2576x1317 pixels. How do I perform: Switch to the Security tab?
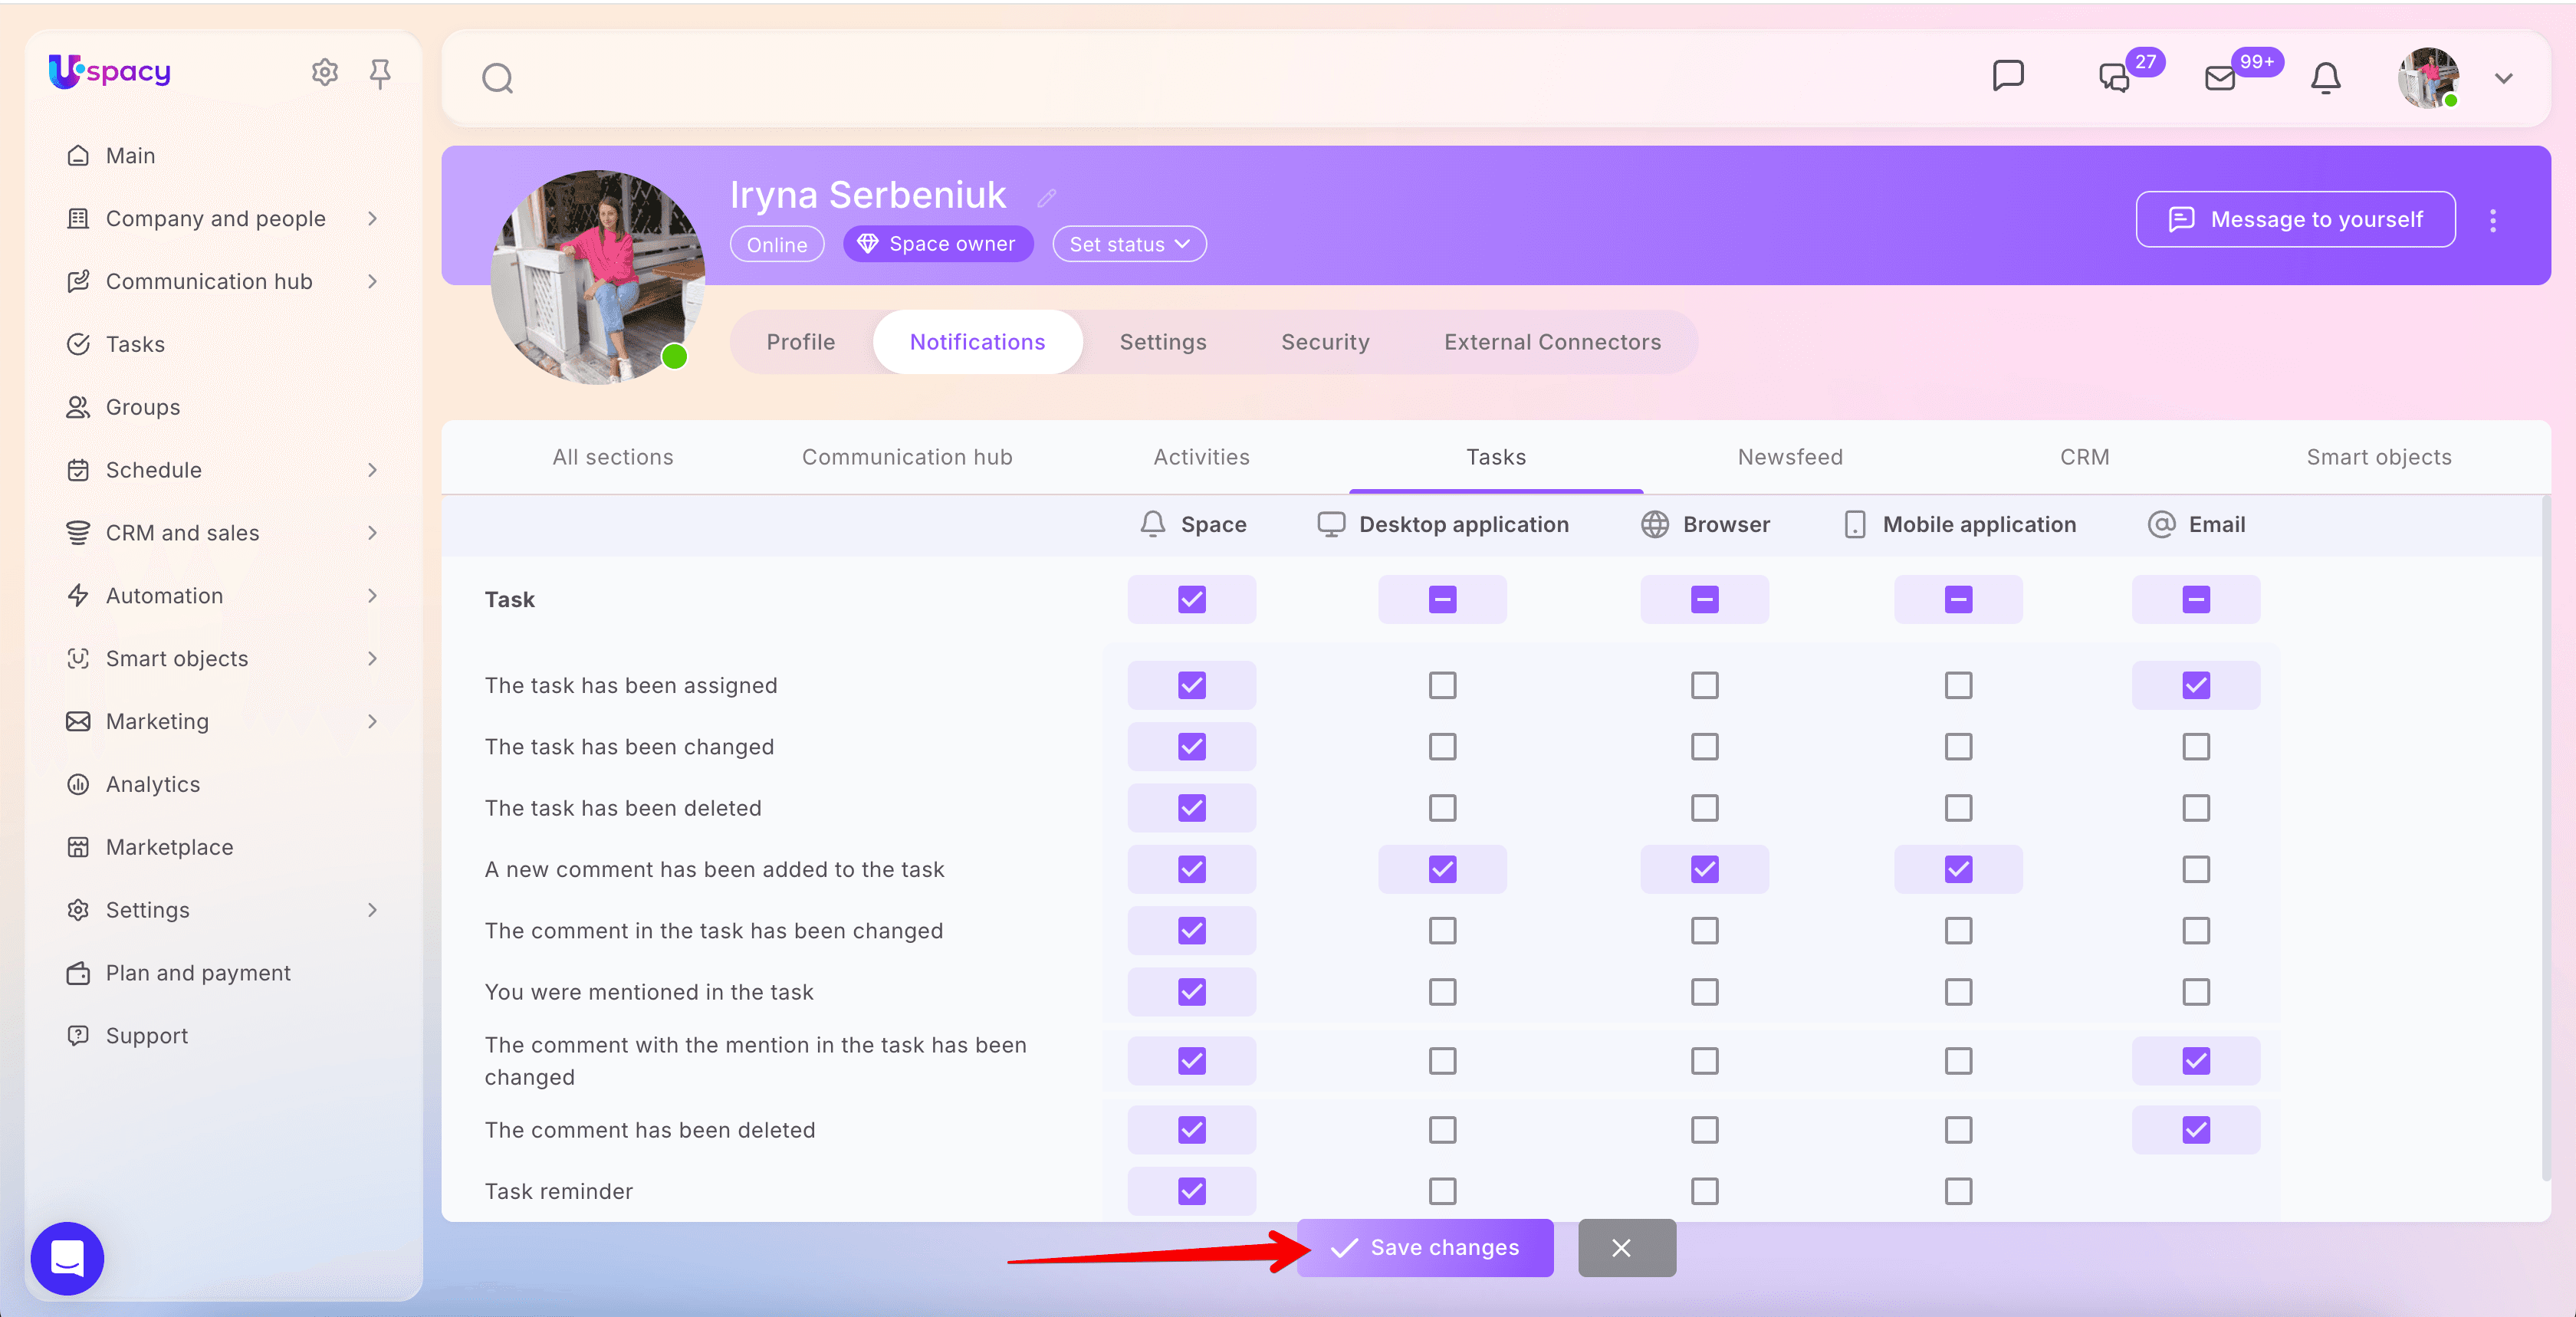[1325, 342]
